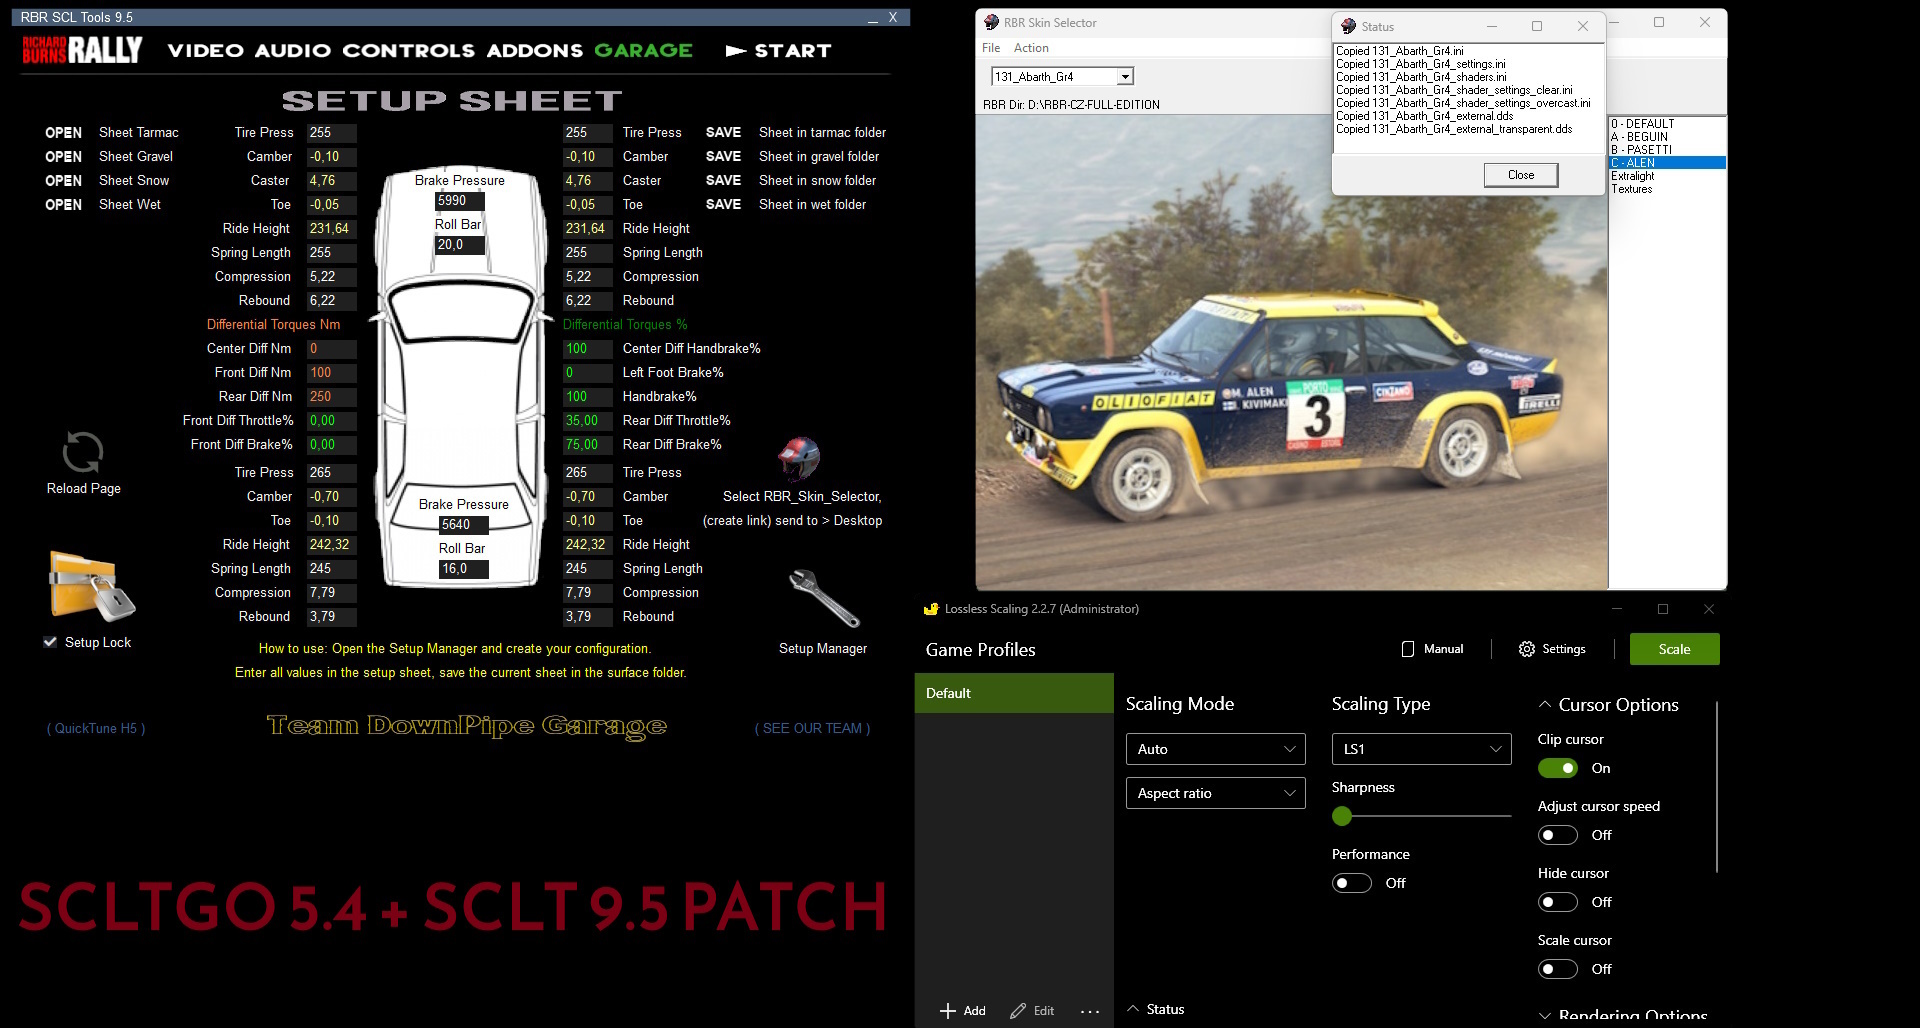Select skin '0 - DEFAULT' in list
This screenshot has height=1028, width=1920.
(x=1667, y=124)
